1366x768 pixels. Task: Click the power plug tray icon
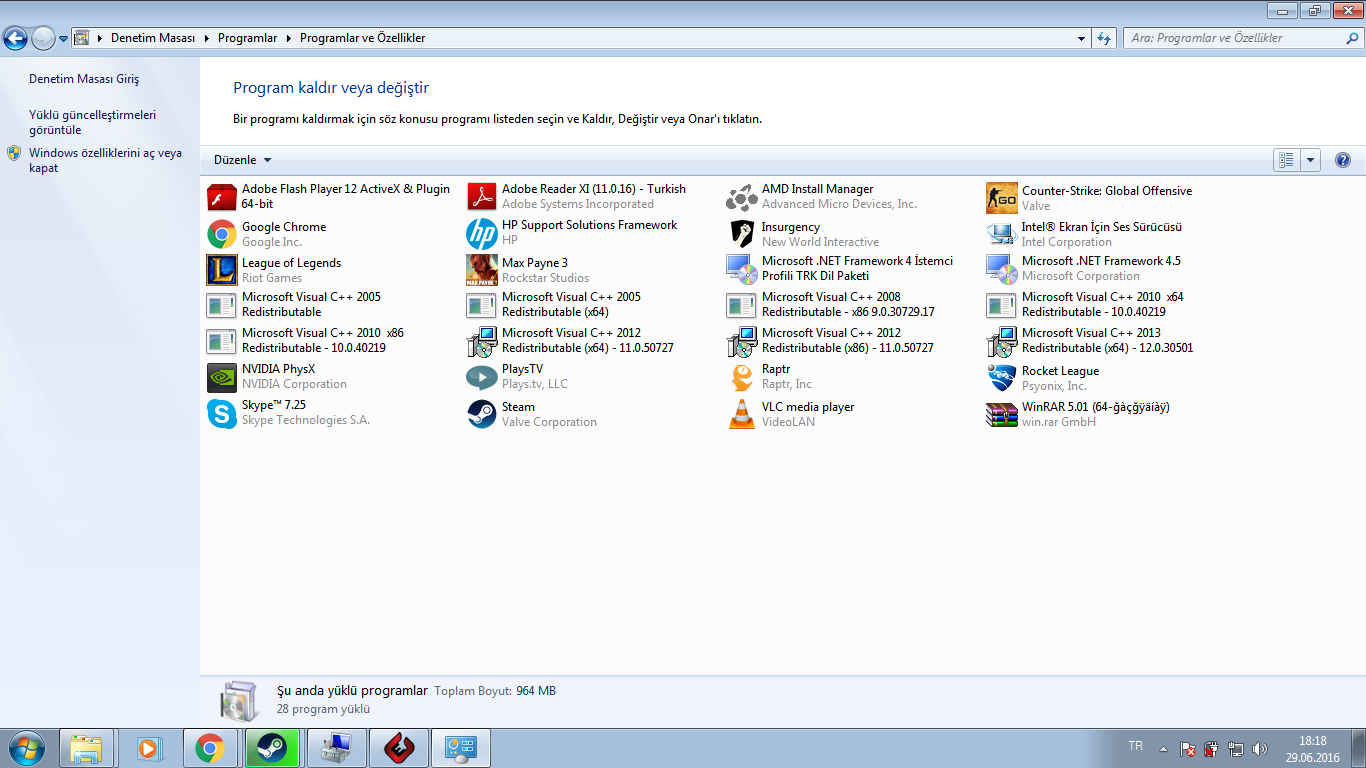[x=1212, y=748]
